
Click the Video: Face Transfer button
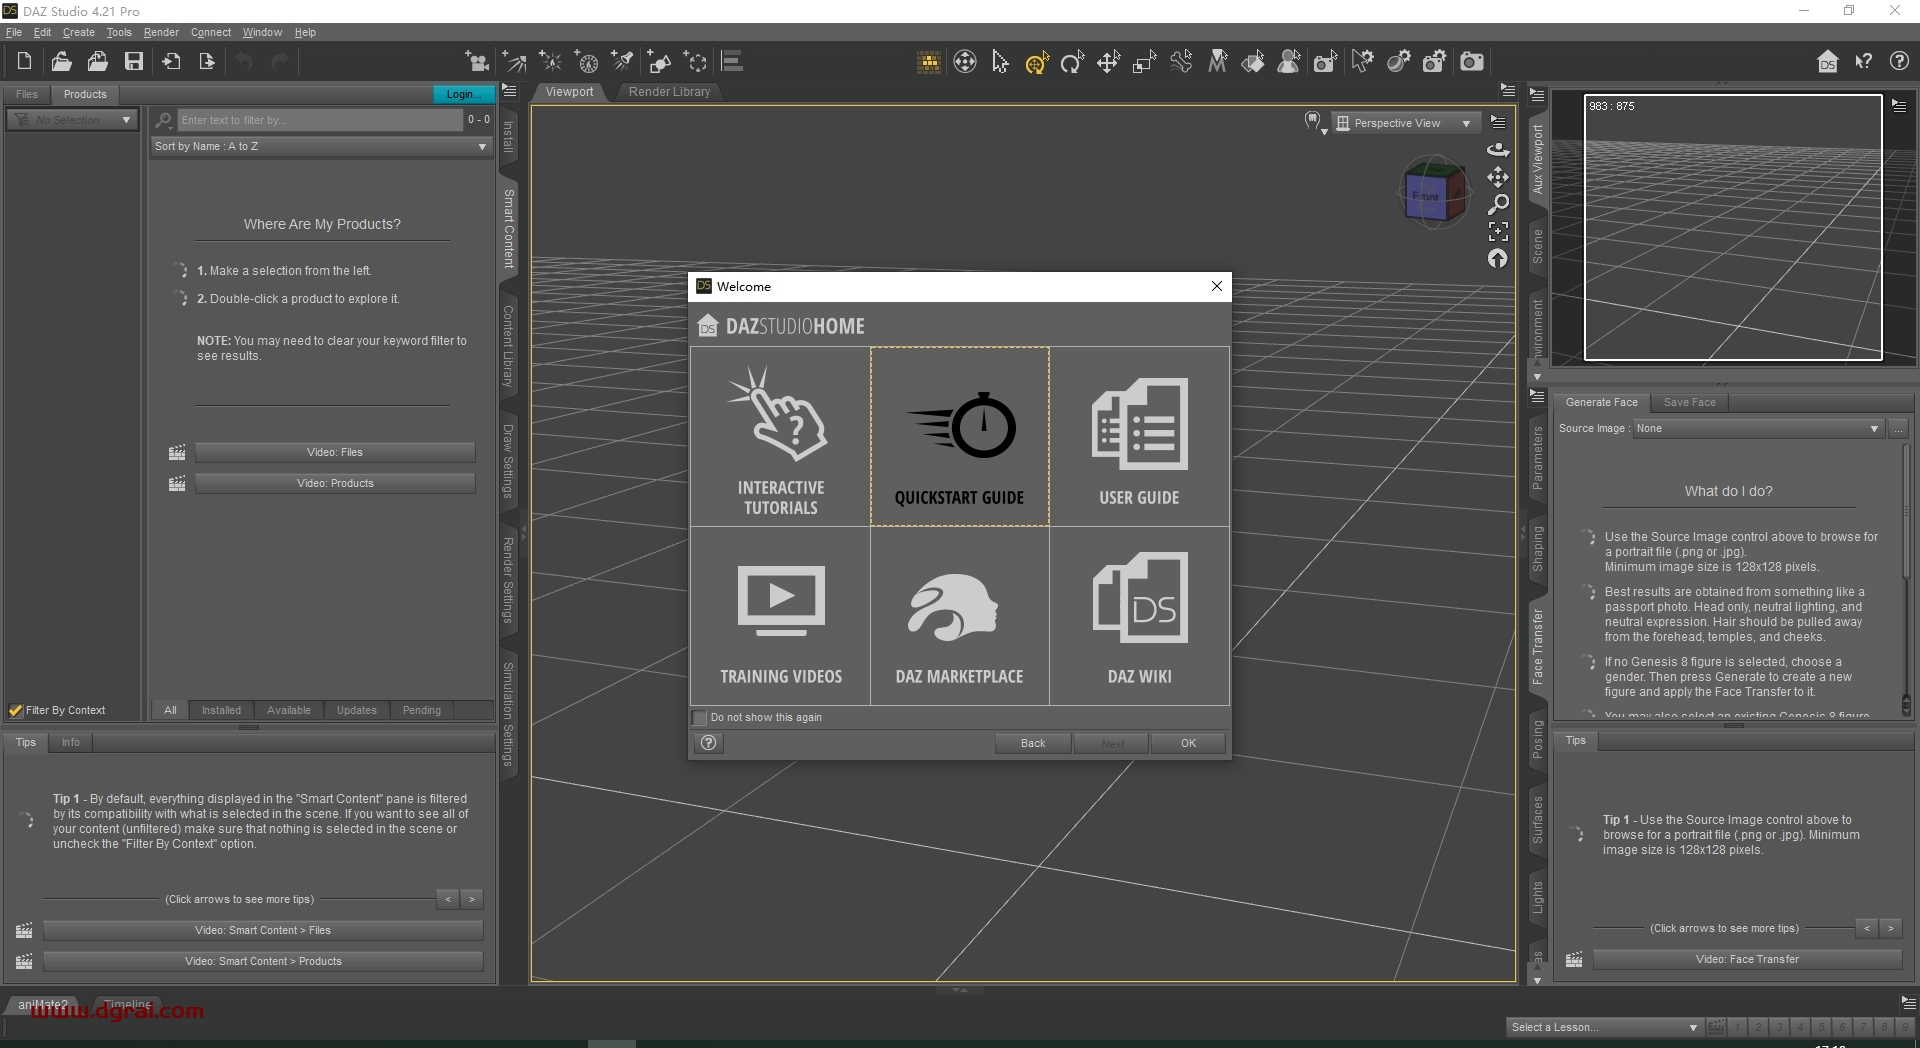pyautogui.click(x=1747, y=959)
